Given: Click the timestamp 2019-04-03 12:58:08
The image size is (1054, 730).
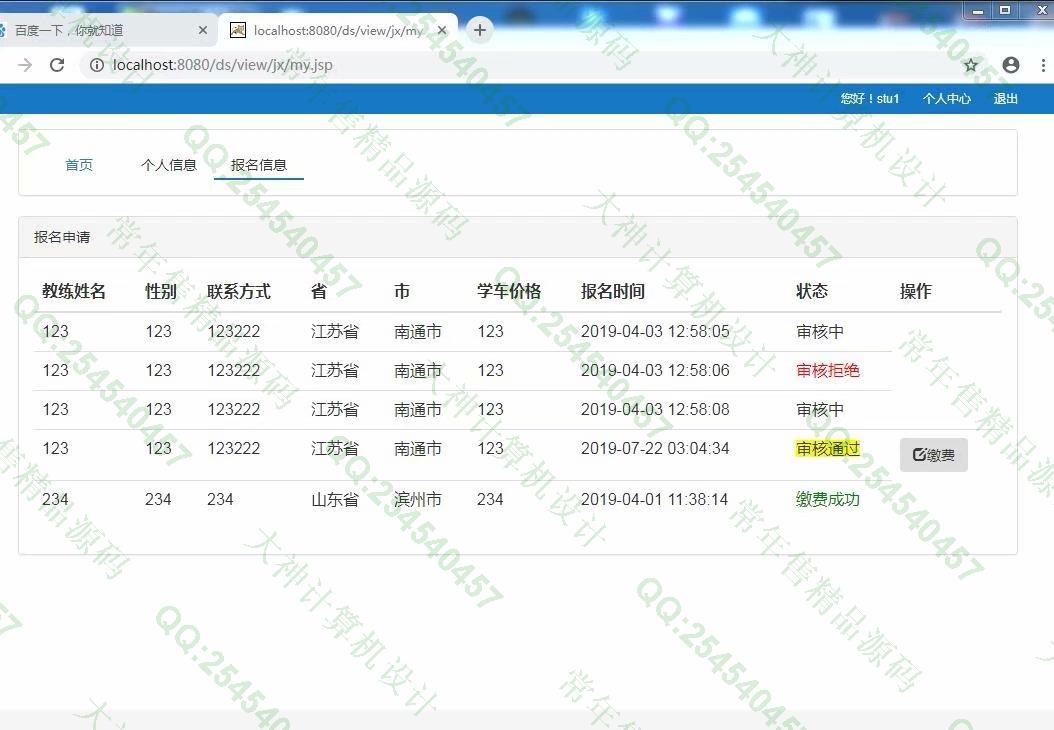Looking at the screenshot, I should point(655,409).
